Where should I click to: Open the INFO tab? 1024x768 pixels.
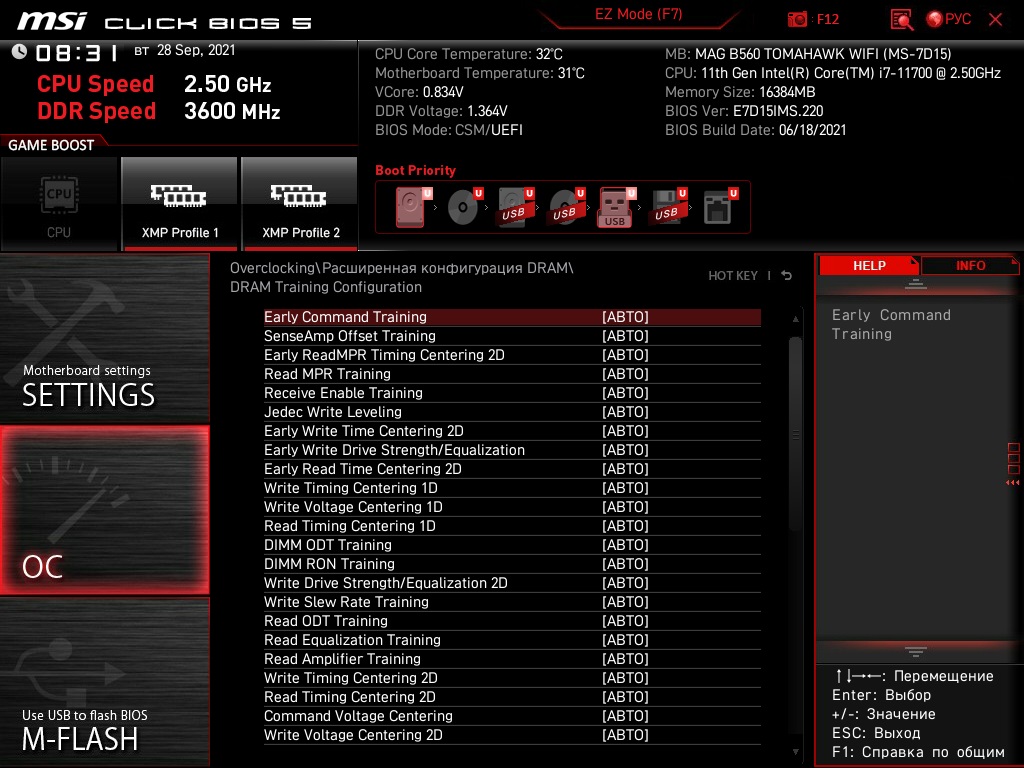[970, 266]
